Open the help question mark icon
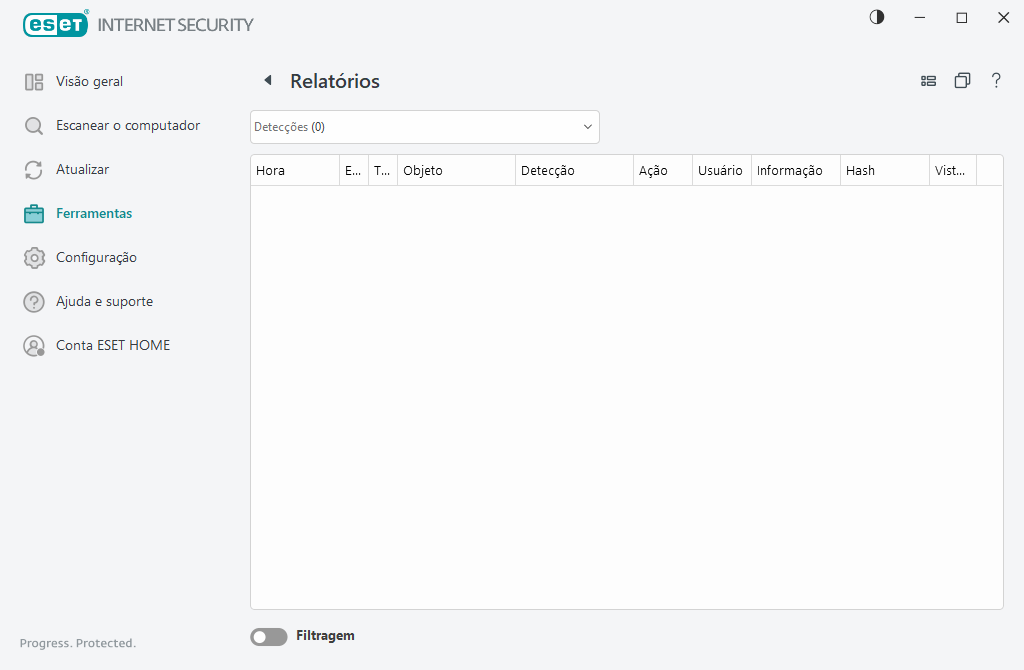This screenshot has width=1024, height=670. coord(996,81)
